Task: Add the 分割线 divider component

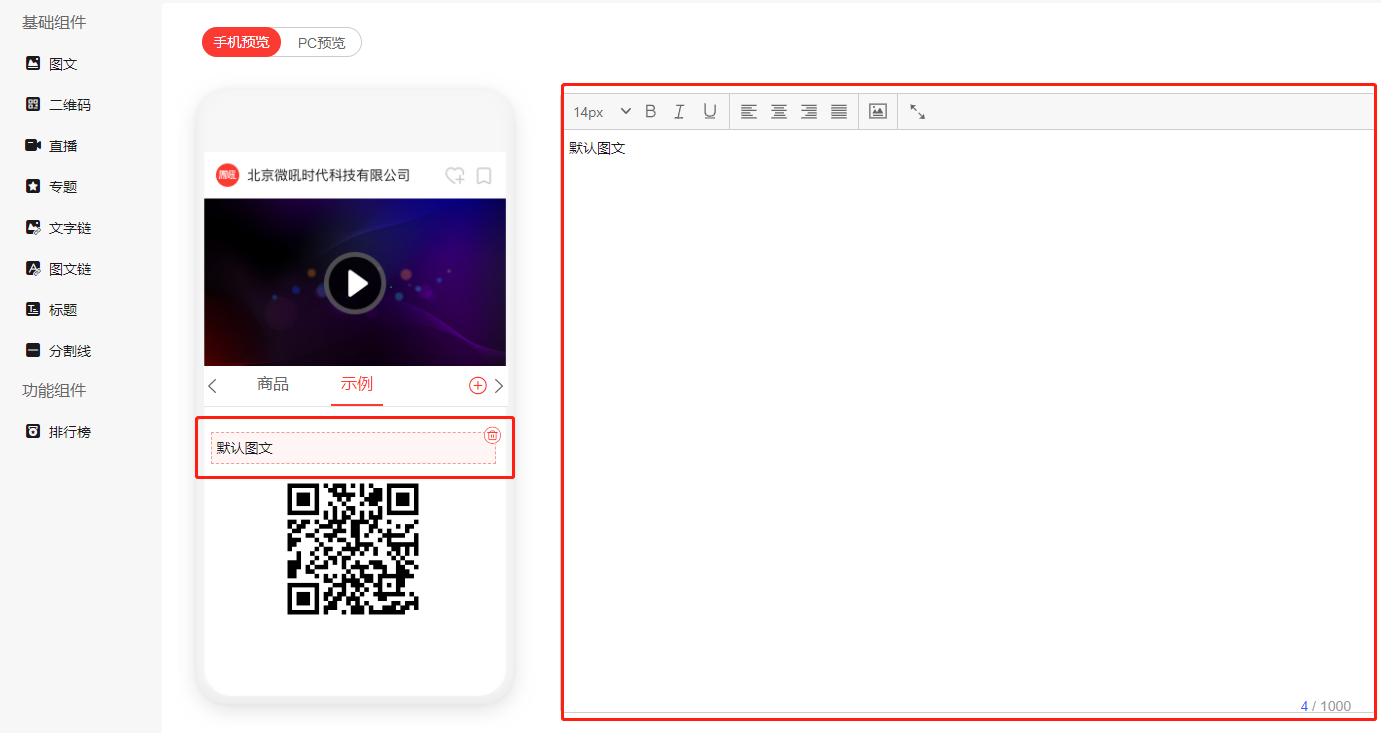Action: pos(58,351)
